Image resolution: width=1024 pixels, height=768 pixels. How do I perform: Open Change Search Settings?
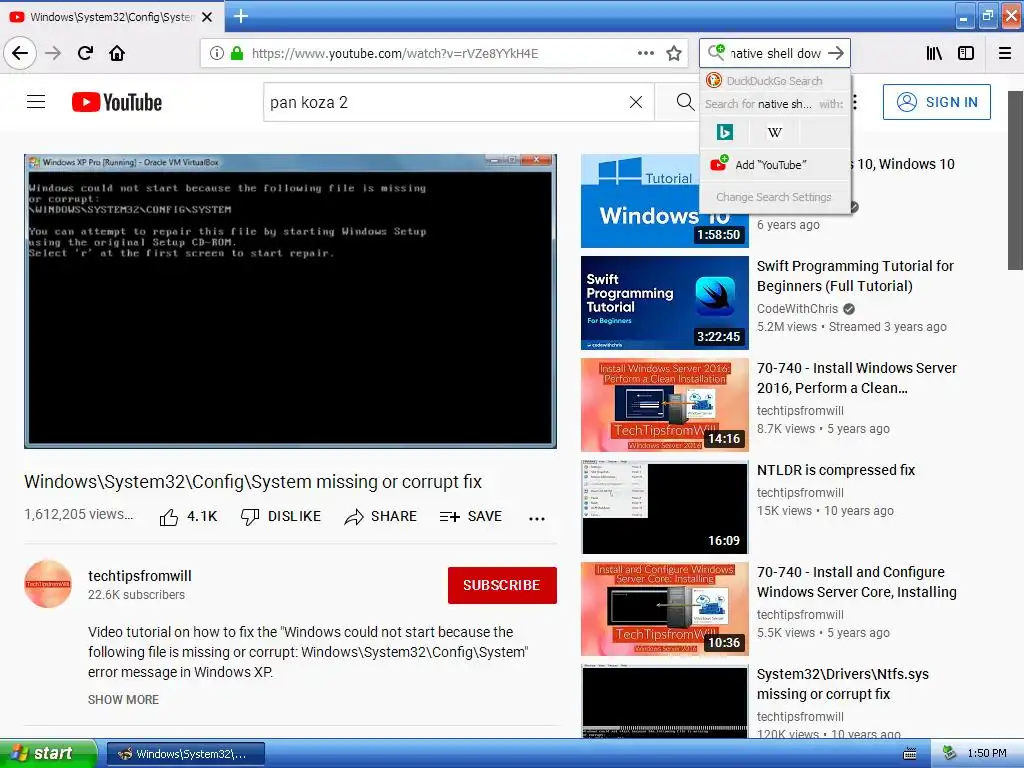tap(775, 197)
